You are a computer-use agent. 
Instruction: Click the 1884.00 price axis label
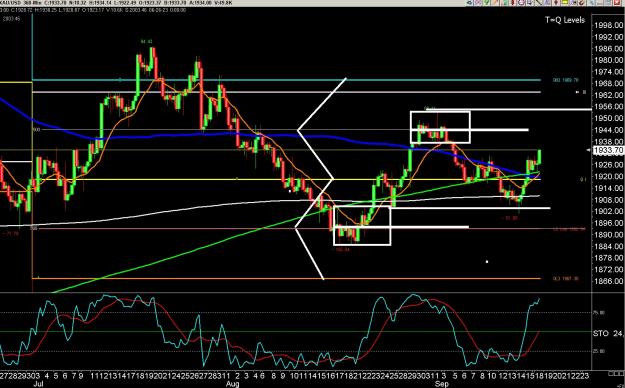[609, 246]
